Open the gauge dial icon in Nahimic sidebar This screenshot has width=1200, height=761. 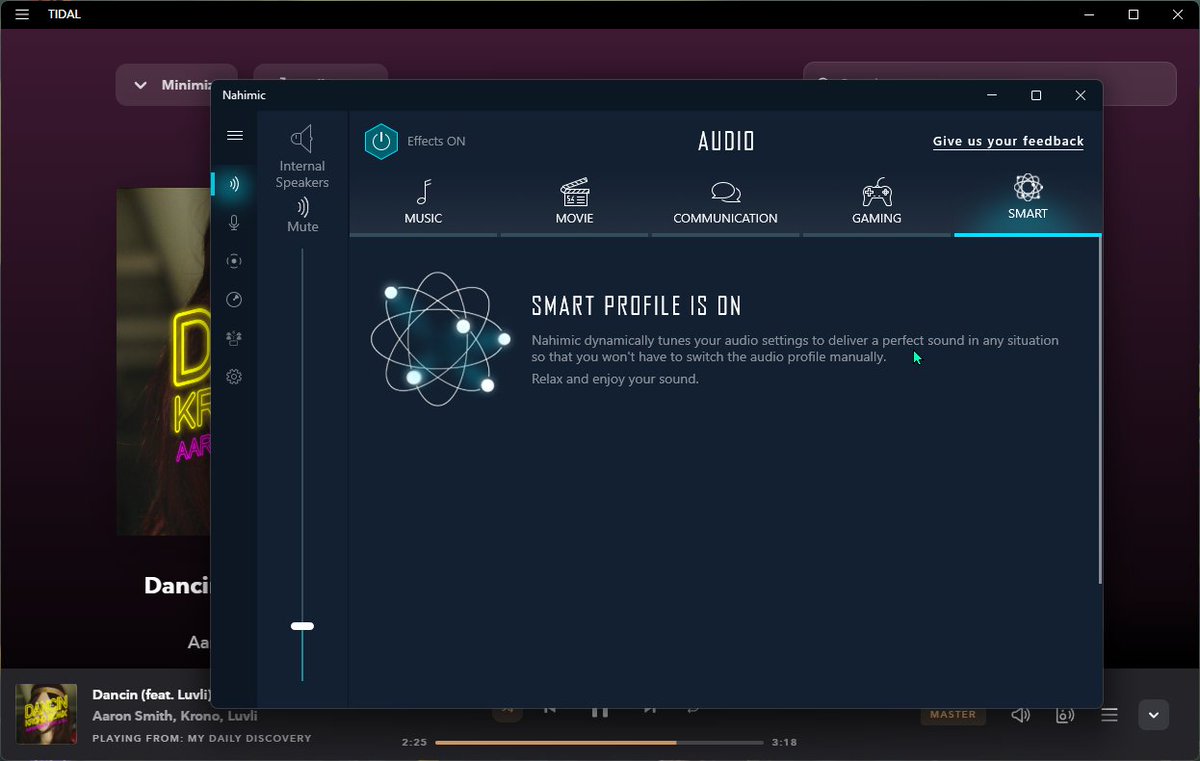click(234, 300)
